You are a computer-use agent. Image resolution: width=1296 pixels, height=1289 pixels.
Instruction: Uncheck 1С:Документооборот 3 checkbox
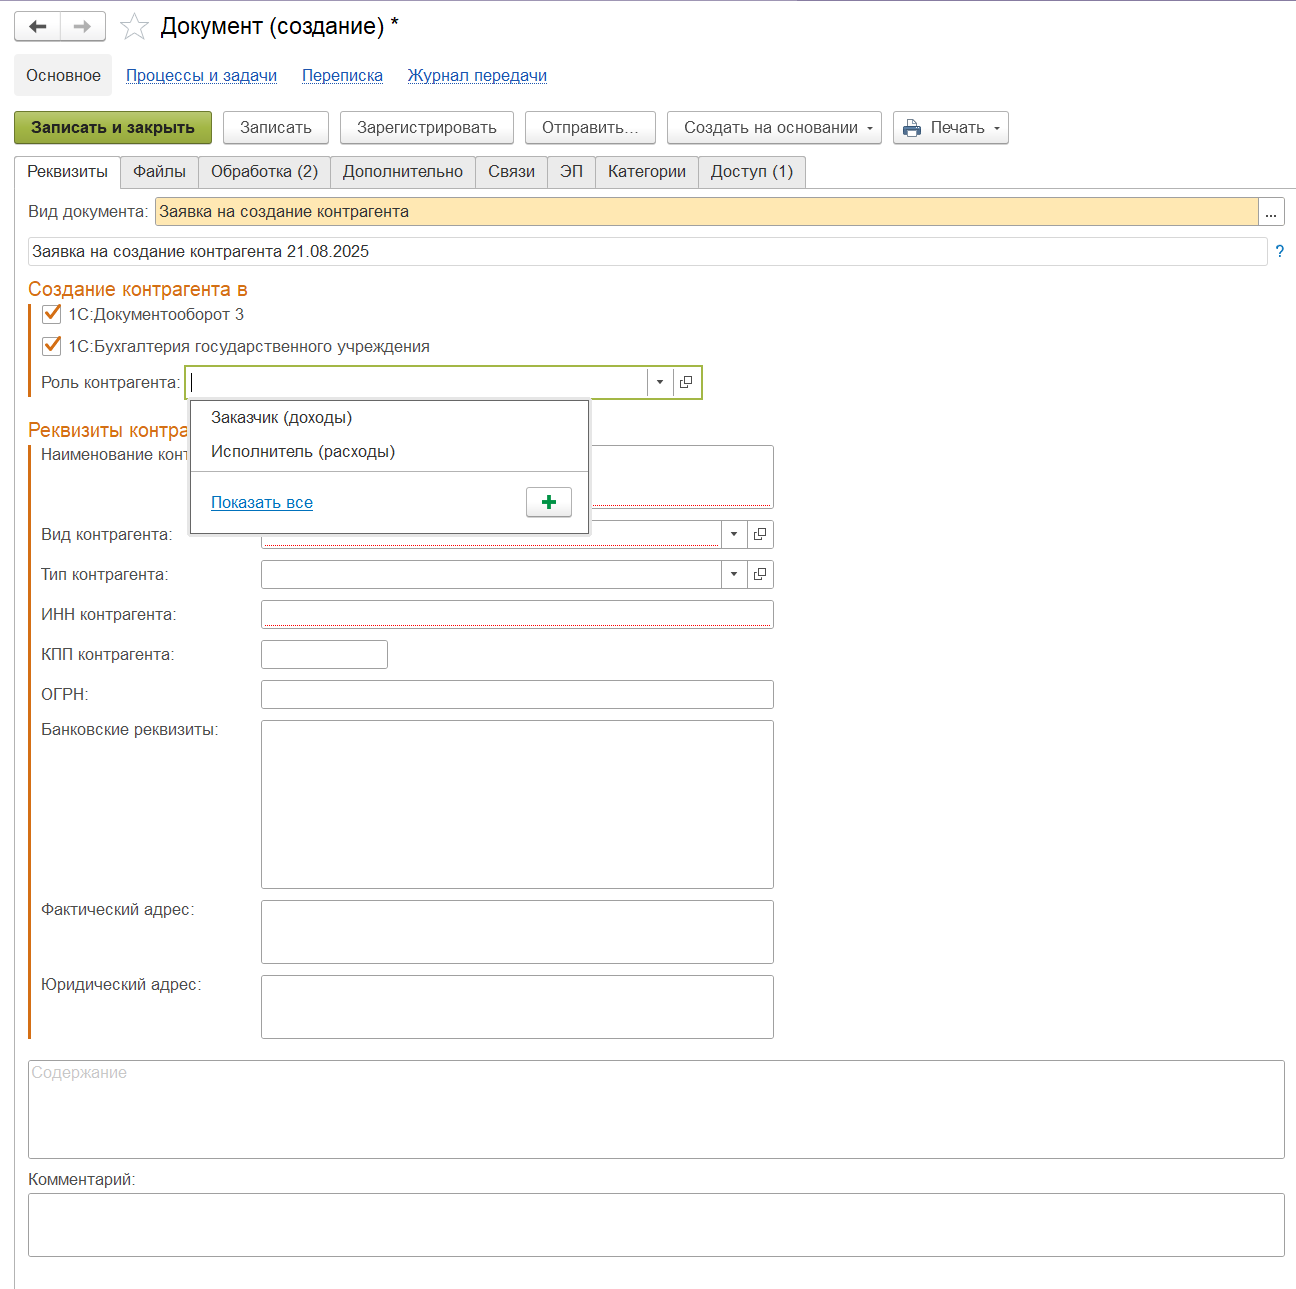tap(52, 314)
